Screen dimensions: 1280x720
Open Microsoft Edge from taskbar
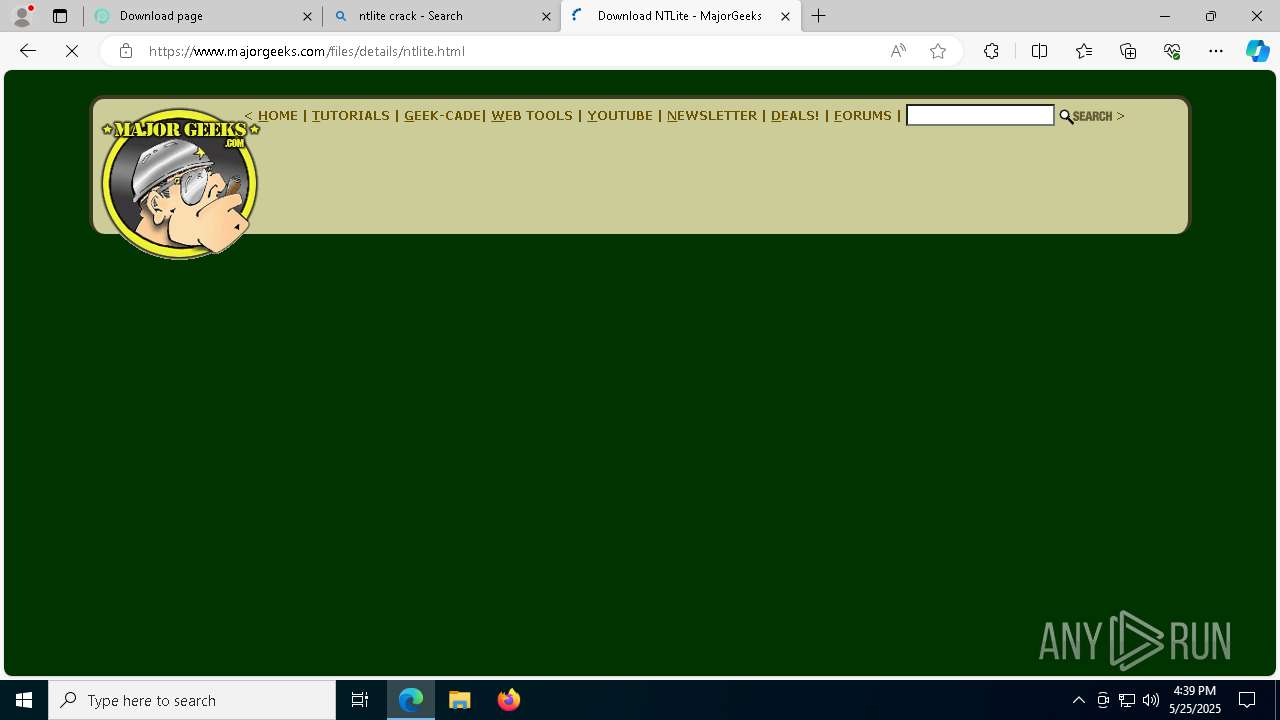pyautogui.click(x=411, y=700)
